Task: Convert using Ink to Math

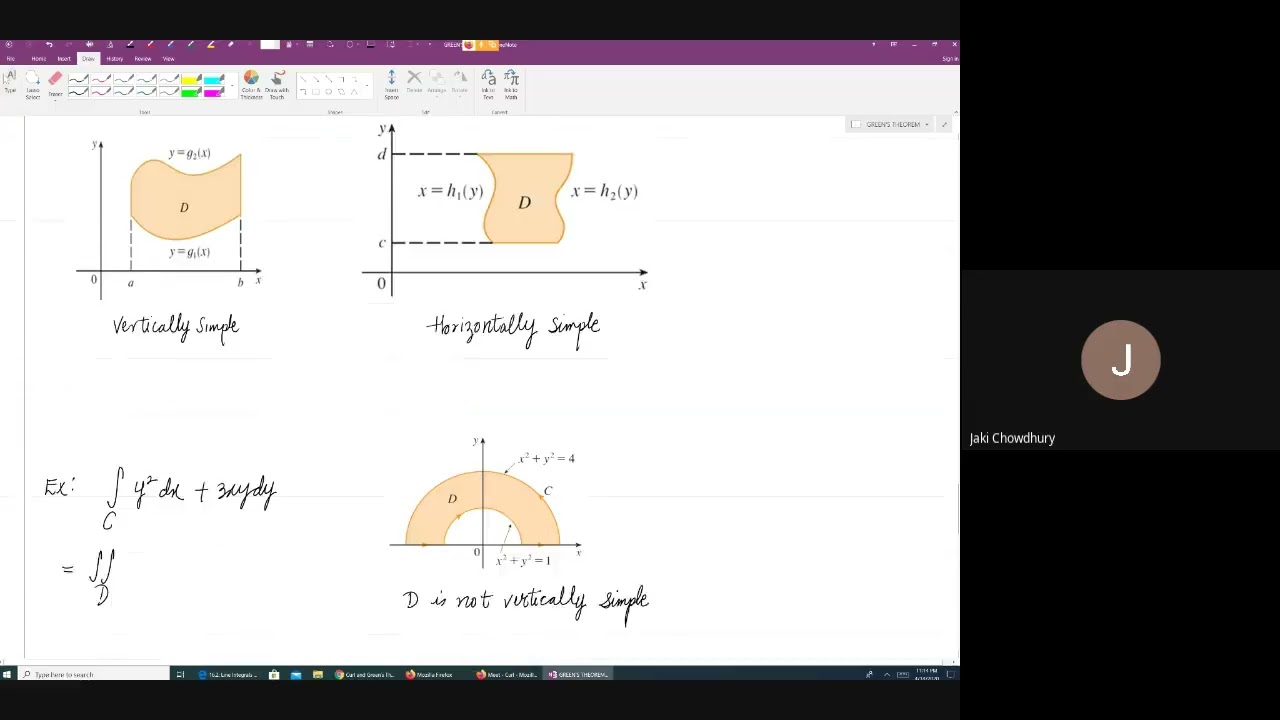Action: 511,84
